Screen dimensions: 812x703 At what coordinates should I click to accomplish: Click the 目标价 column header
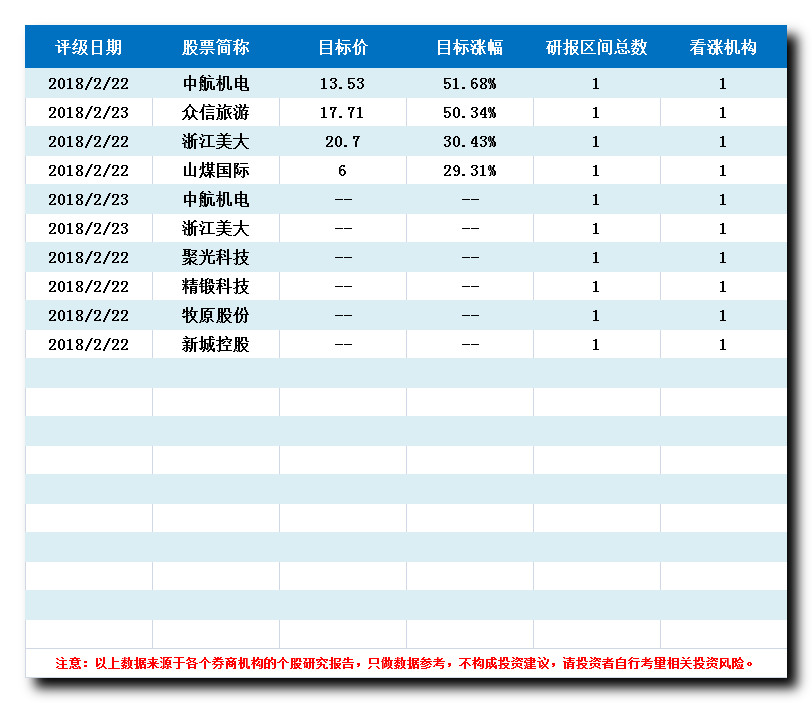pos(343,47)
